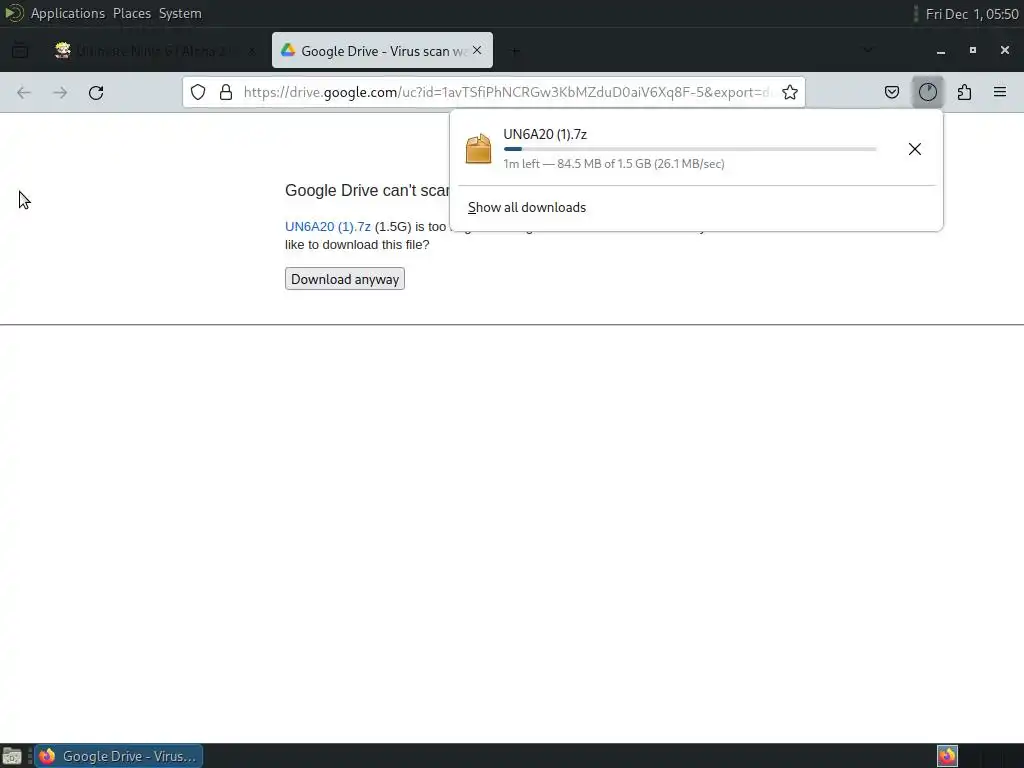
Task: Reload the page with the refresh icon
Action: (x=96, y=93)
